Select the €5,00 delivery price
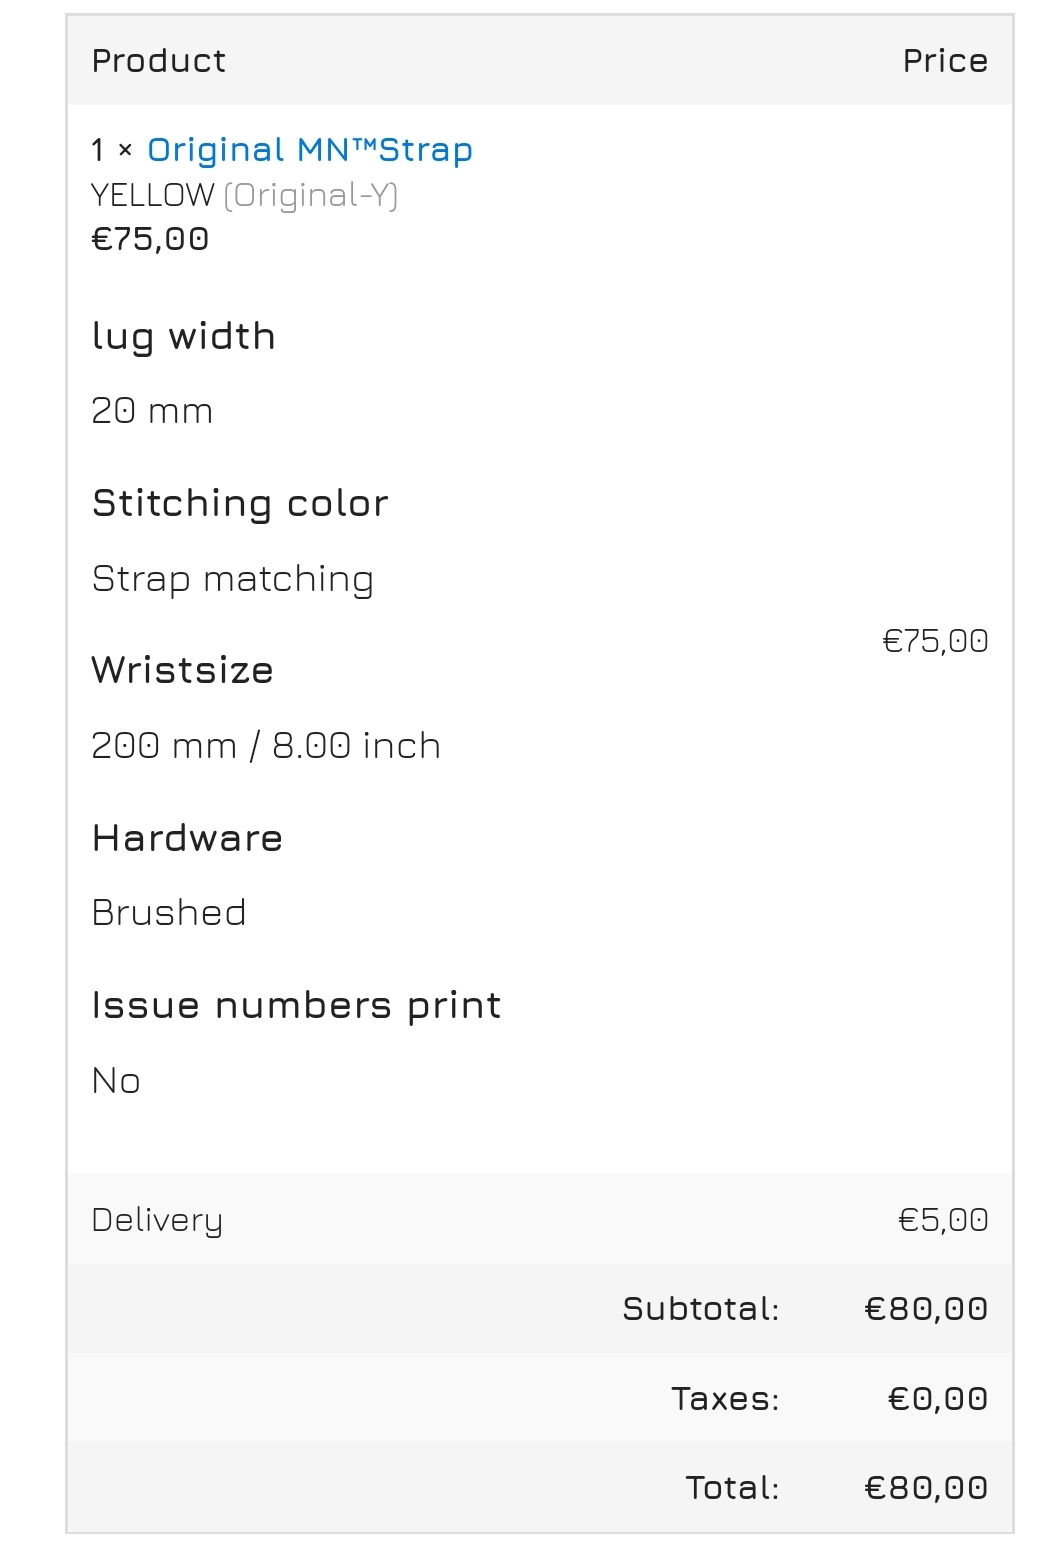The width and height of the screenshot is (1041, 1561). [x=943, y=1220]
